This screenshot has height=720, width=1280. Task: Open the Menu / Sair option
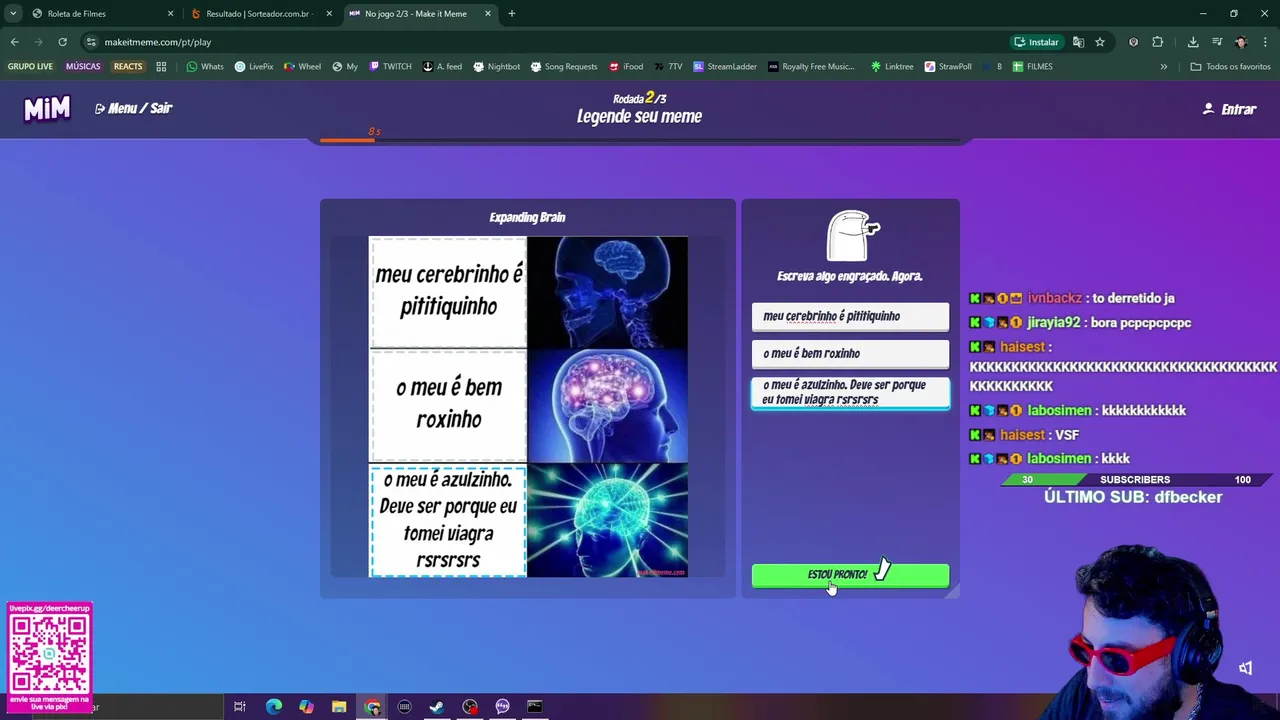(x=134, y=108)
